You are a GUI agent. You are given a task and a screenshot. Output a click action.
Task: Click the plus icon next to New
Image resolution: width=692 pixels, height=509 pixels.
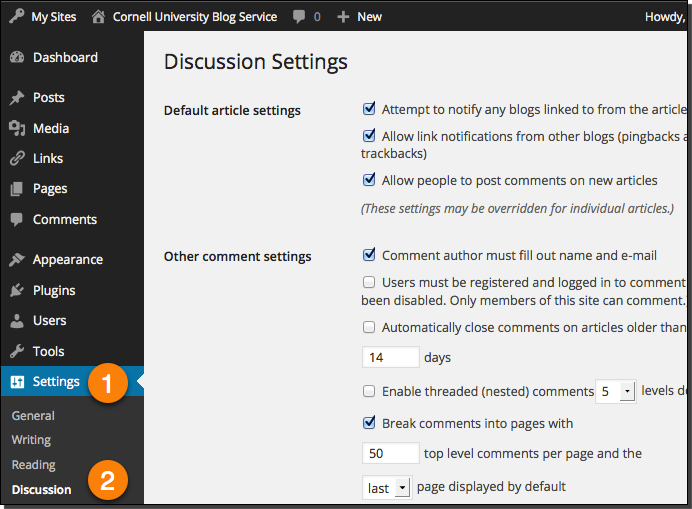point(343,17)
